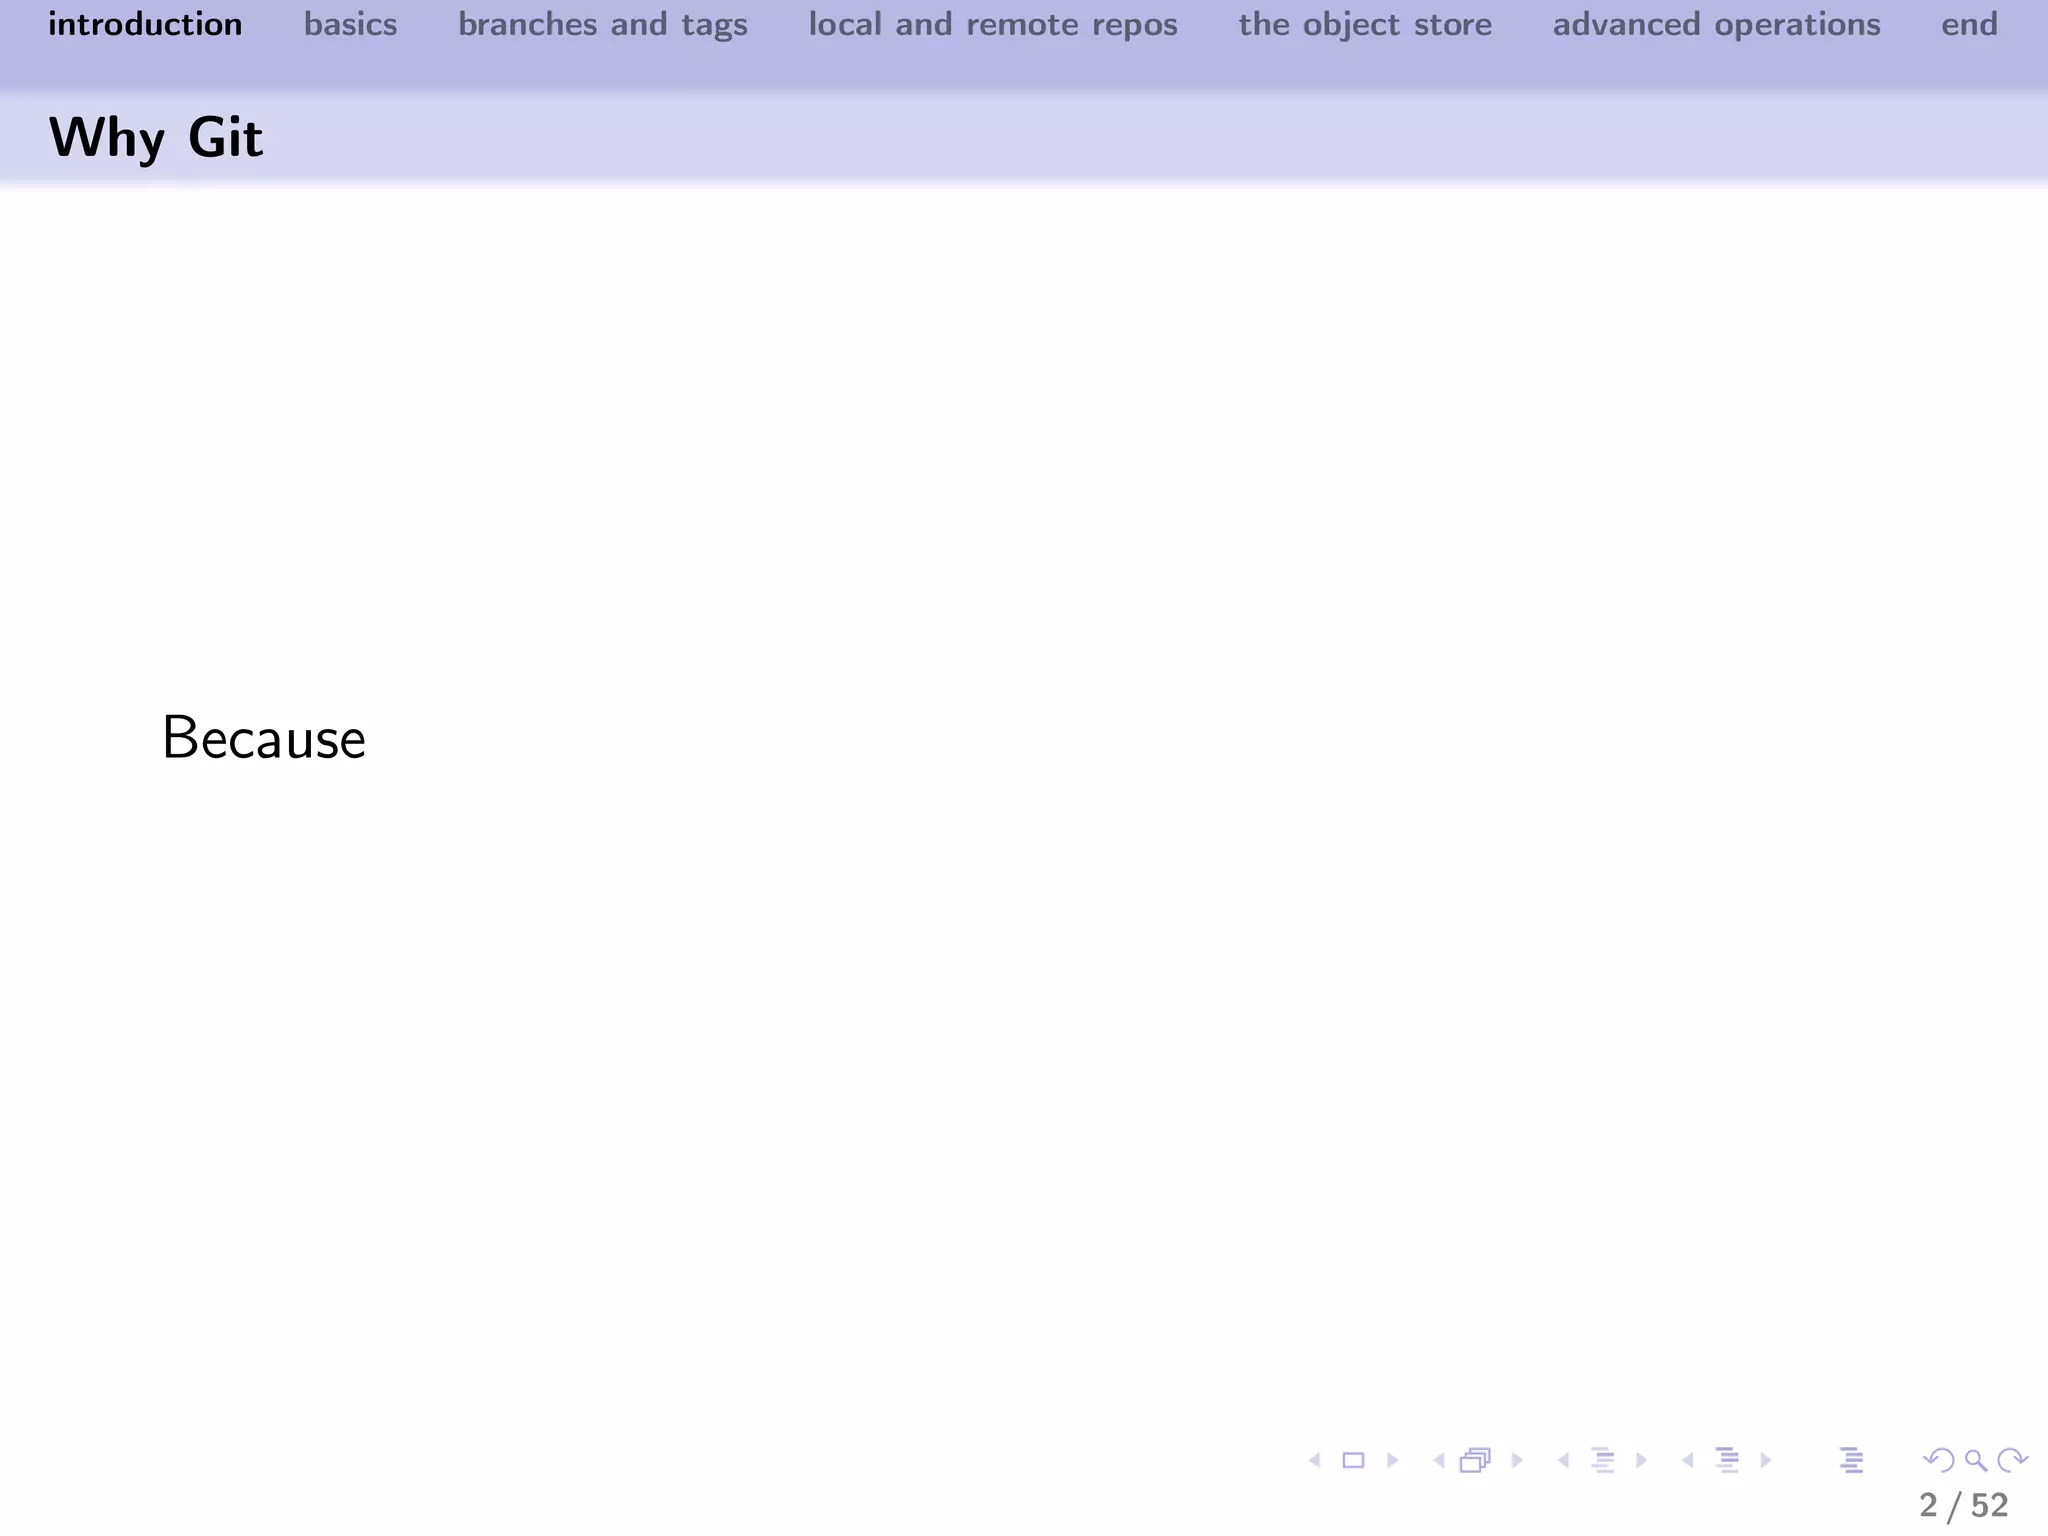
Task: Click the previous slide arrow icon
Action: point(1315,1461)
